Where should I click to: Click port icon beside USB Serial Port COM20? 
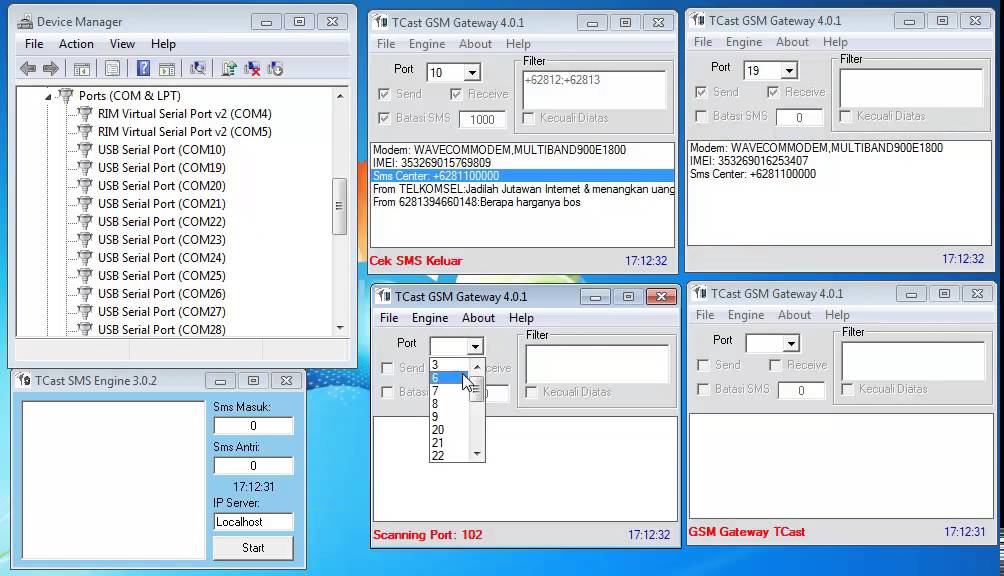(85, 186)
